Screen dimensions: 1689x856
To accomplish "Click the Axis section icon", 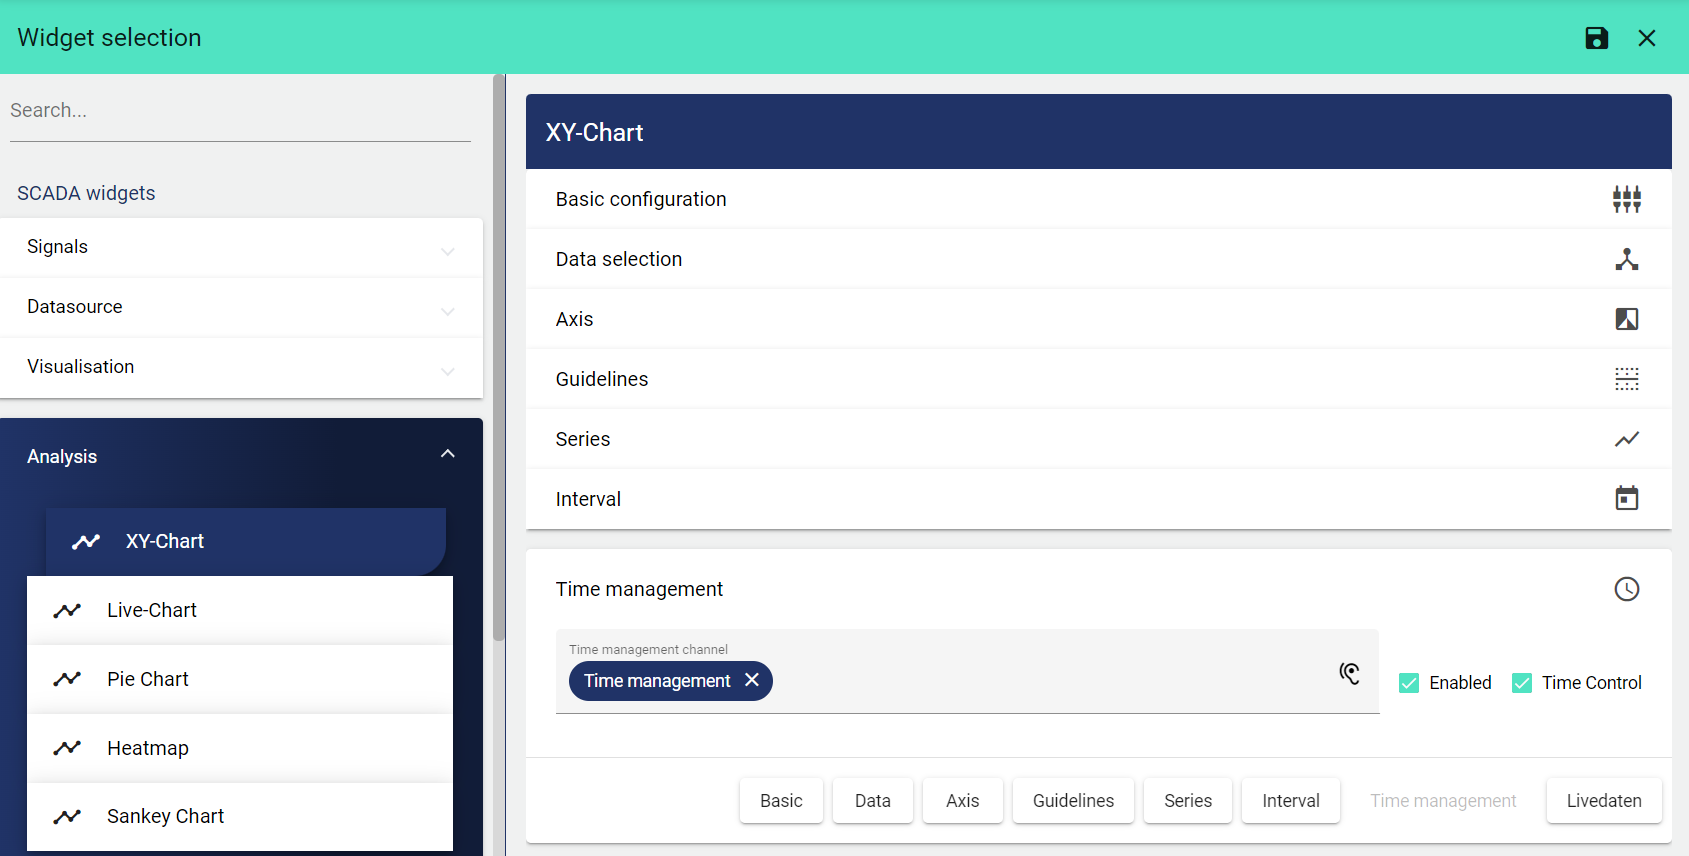I will [x=1626, y=319].
